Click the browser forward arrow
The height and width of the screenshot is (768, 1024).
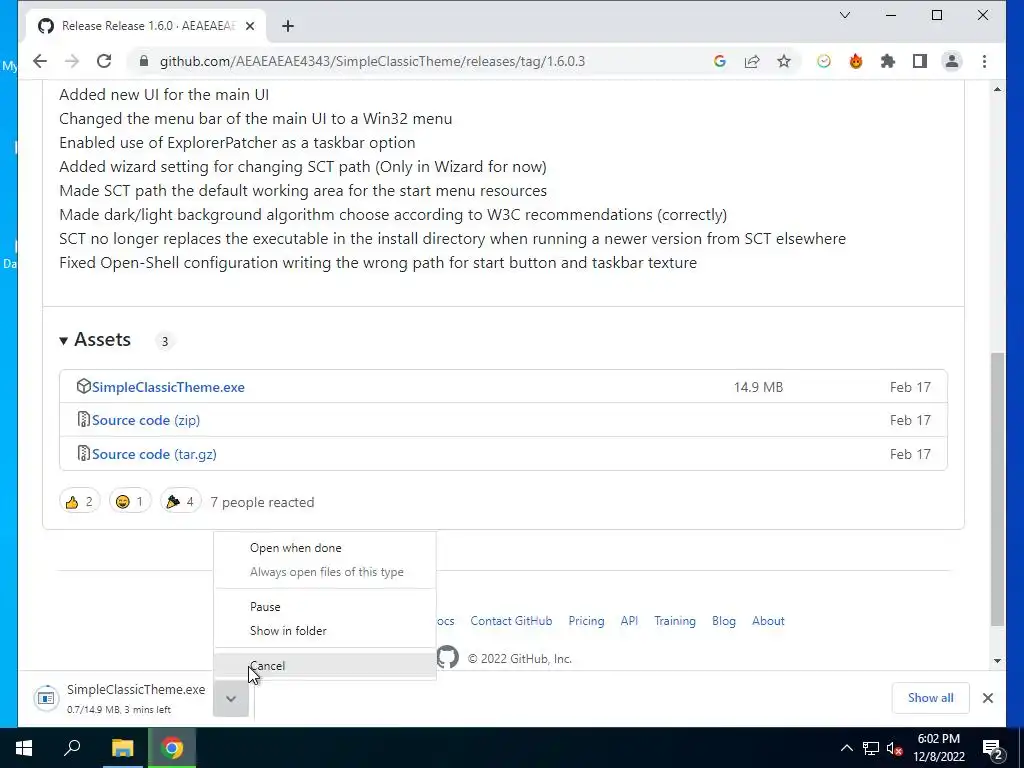pos(72,61)
